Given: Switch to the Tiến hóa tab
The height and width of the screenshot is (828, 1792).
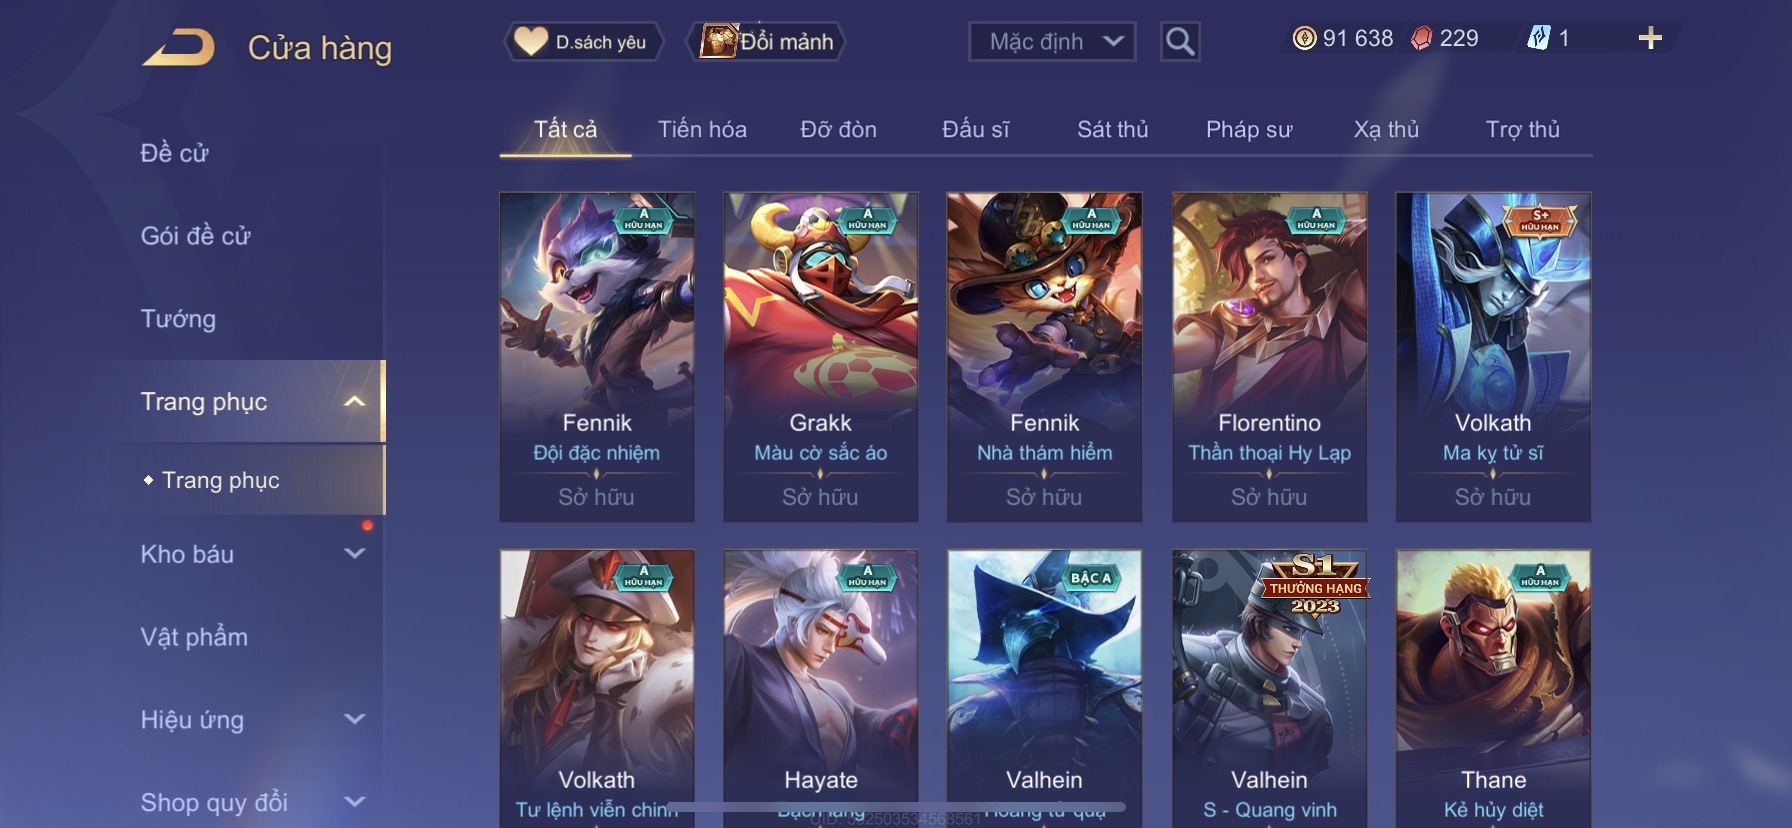Looking at the screenshot, I should click(x=702, y=130).
